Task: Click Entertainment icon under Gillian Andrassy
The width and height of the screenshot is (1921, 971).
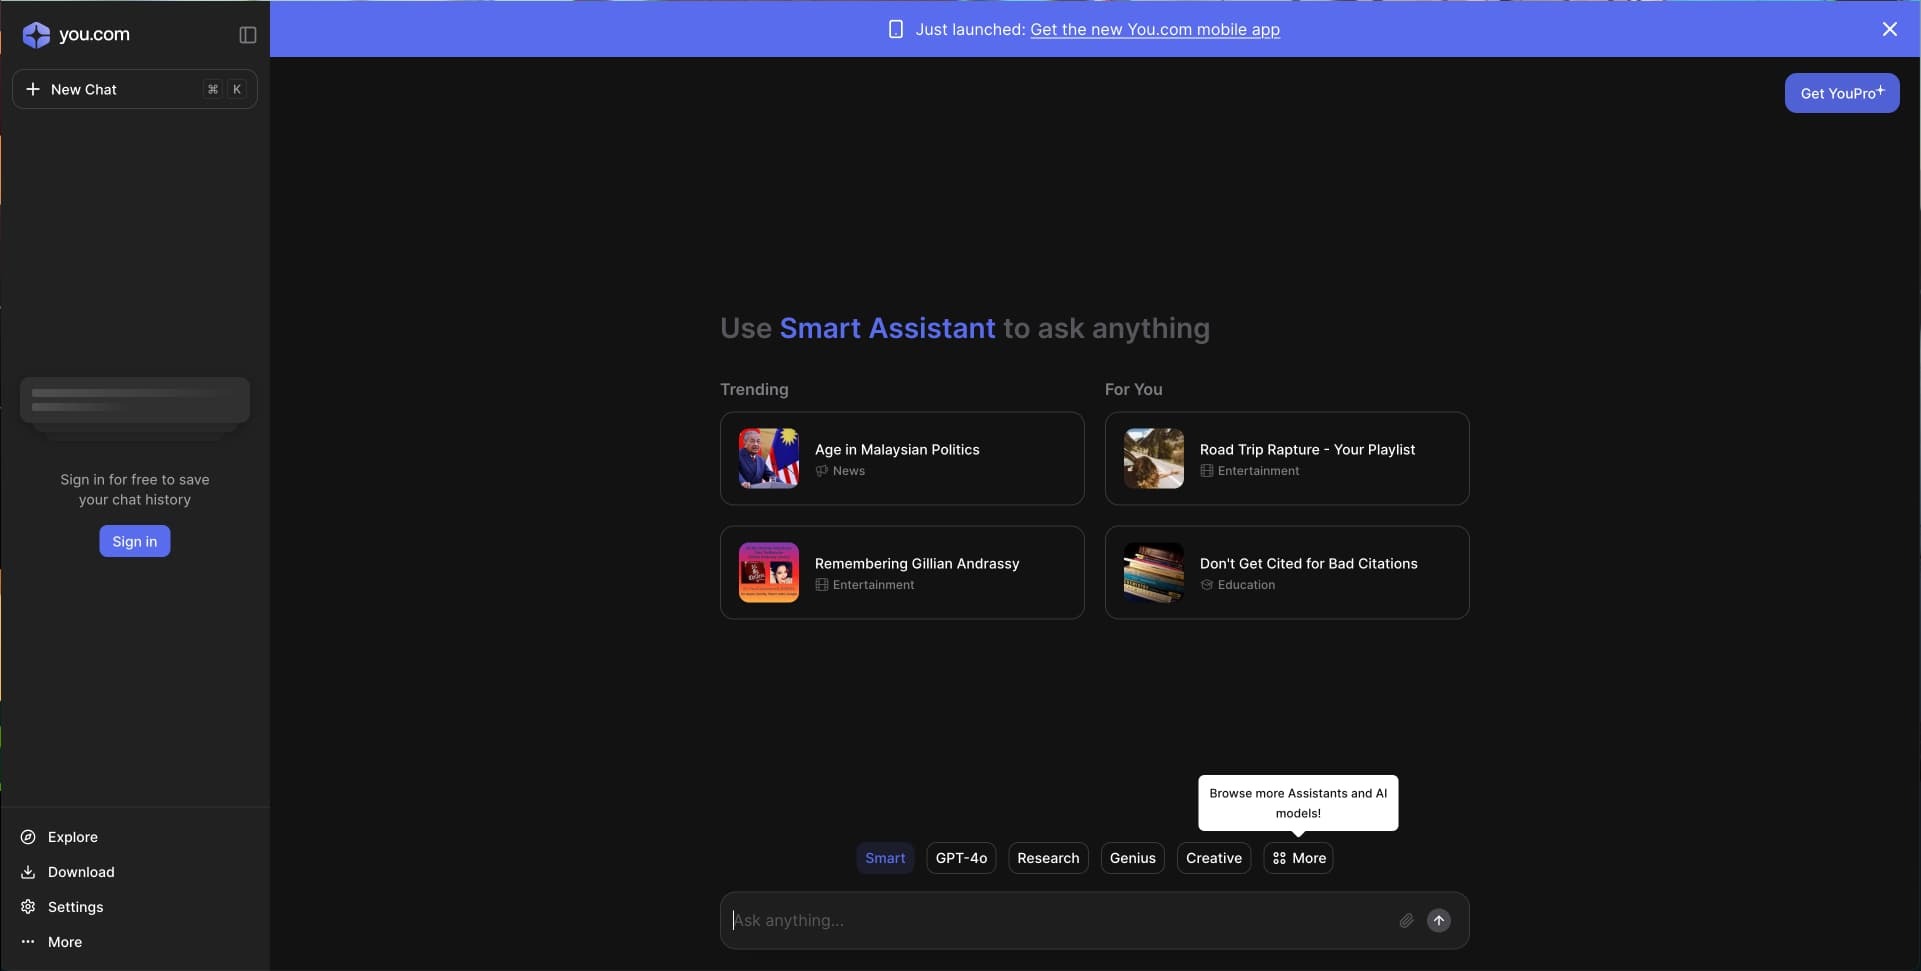Action: [x=822, y=585]
